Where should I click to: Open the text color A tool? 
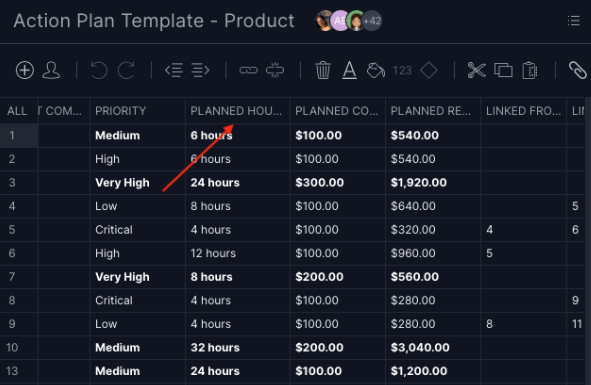[x=349, y=71]
